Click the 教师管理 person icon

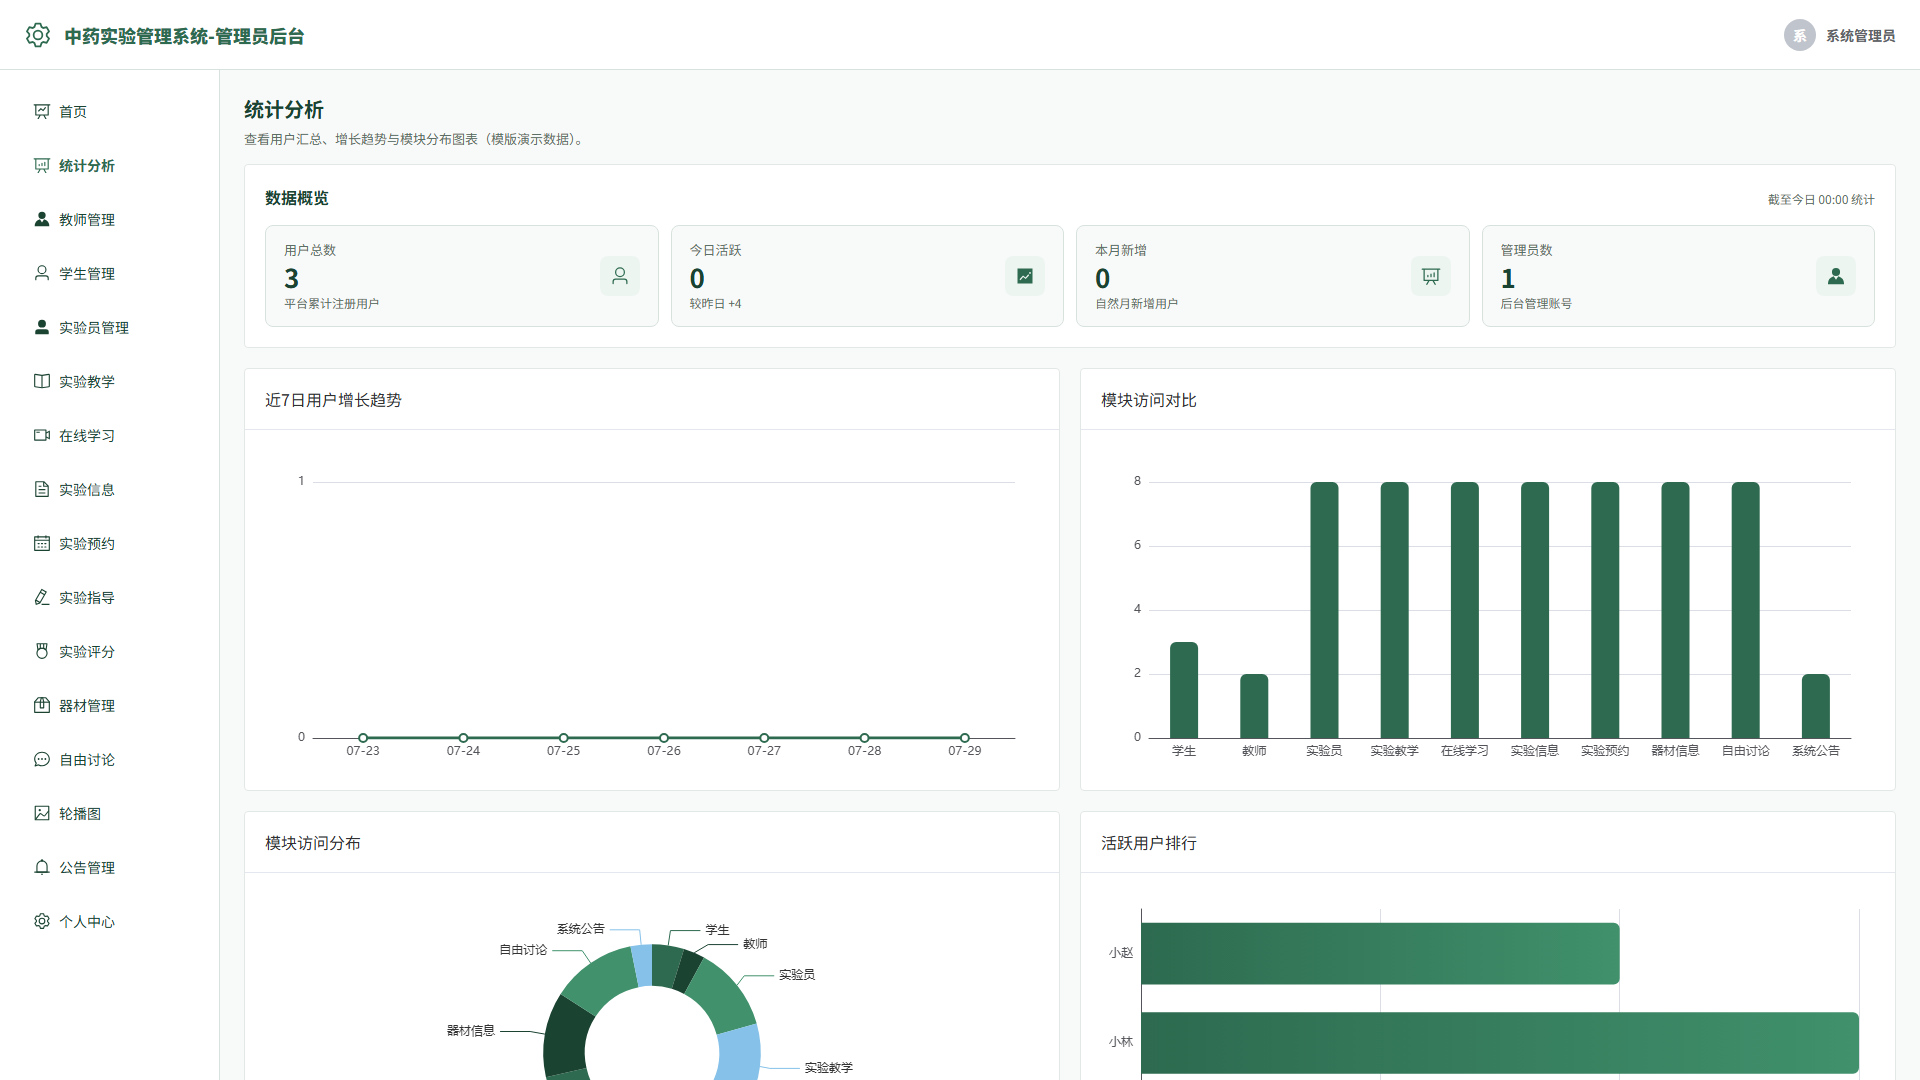point(42,219)
